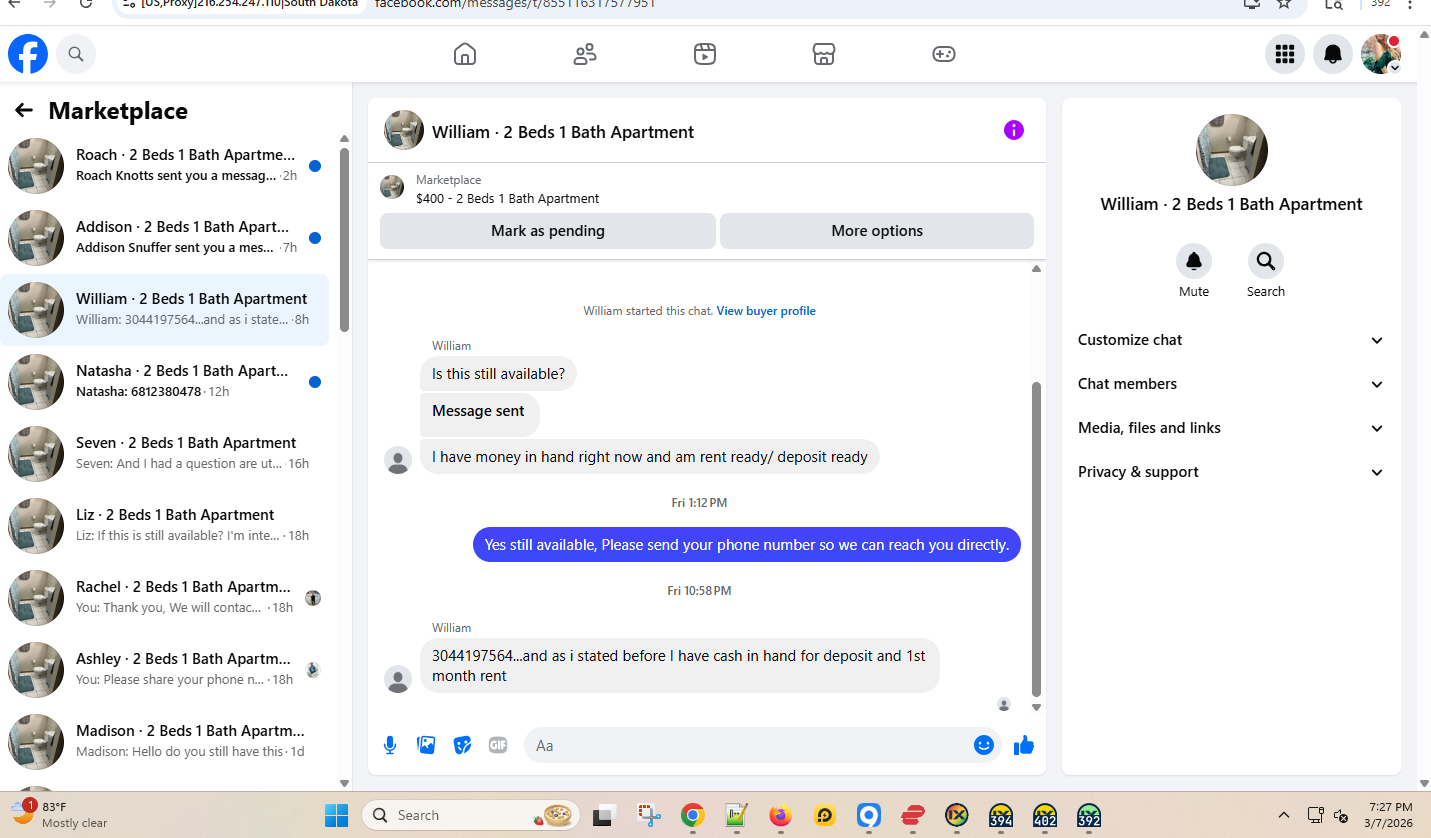Screen dimensions: 1431x838
Task: Click the "Message sent" bubble
Action: tap(479, 414)
